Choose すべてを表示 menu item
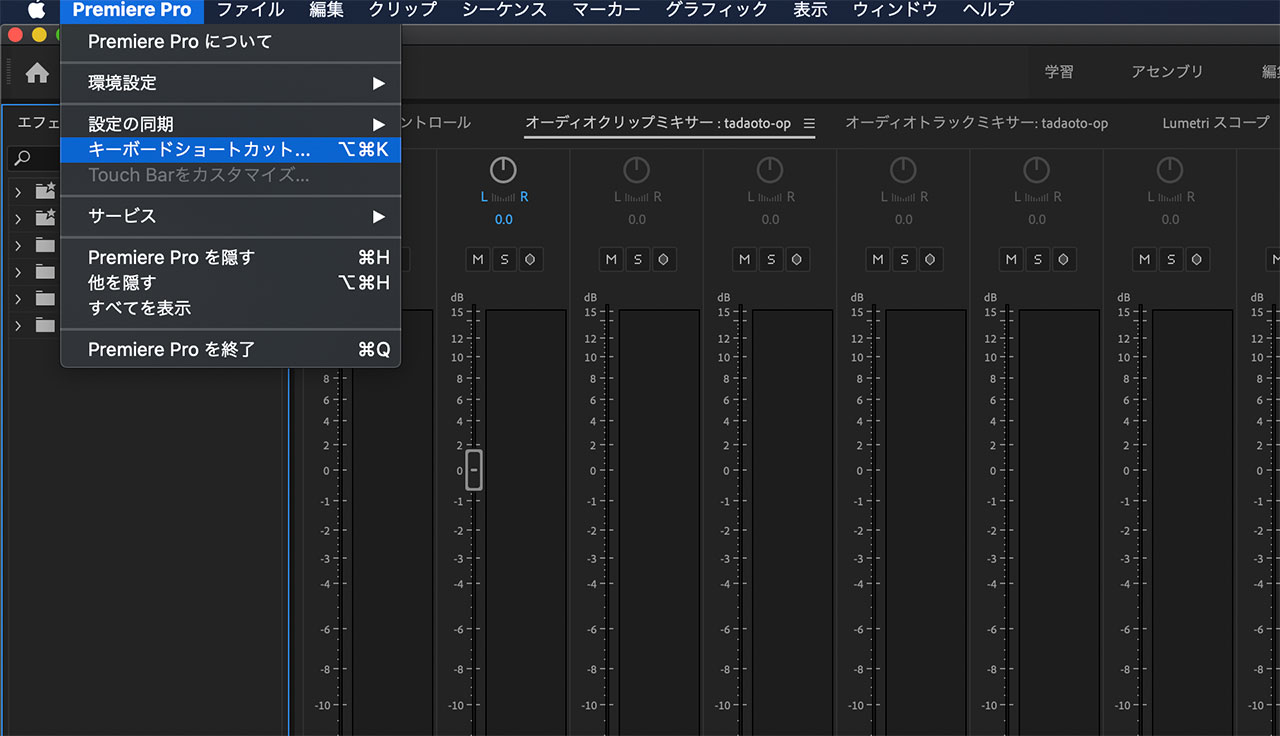This screenshot has height=736, width=1280. 230,308
